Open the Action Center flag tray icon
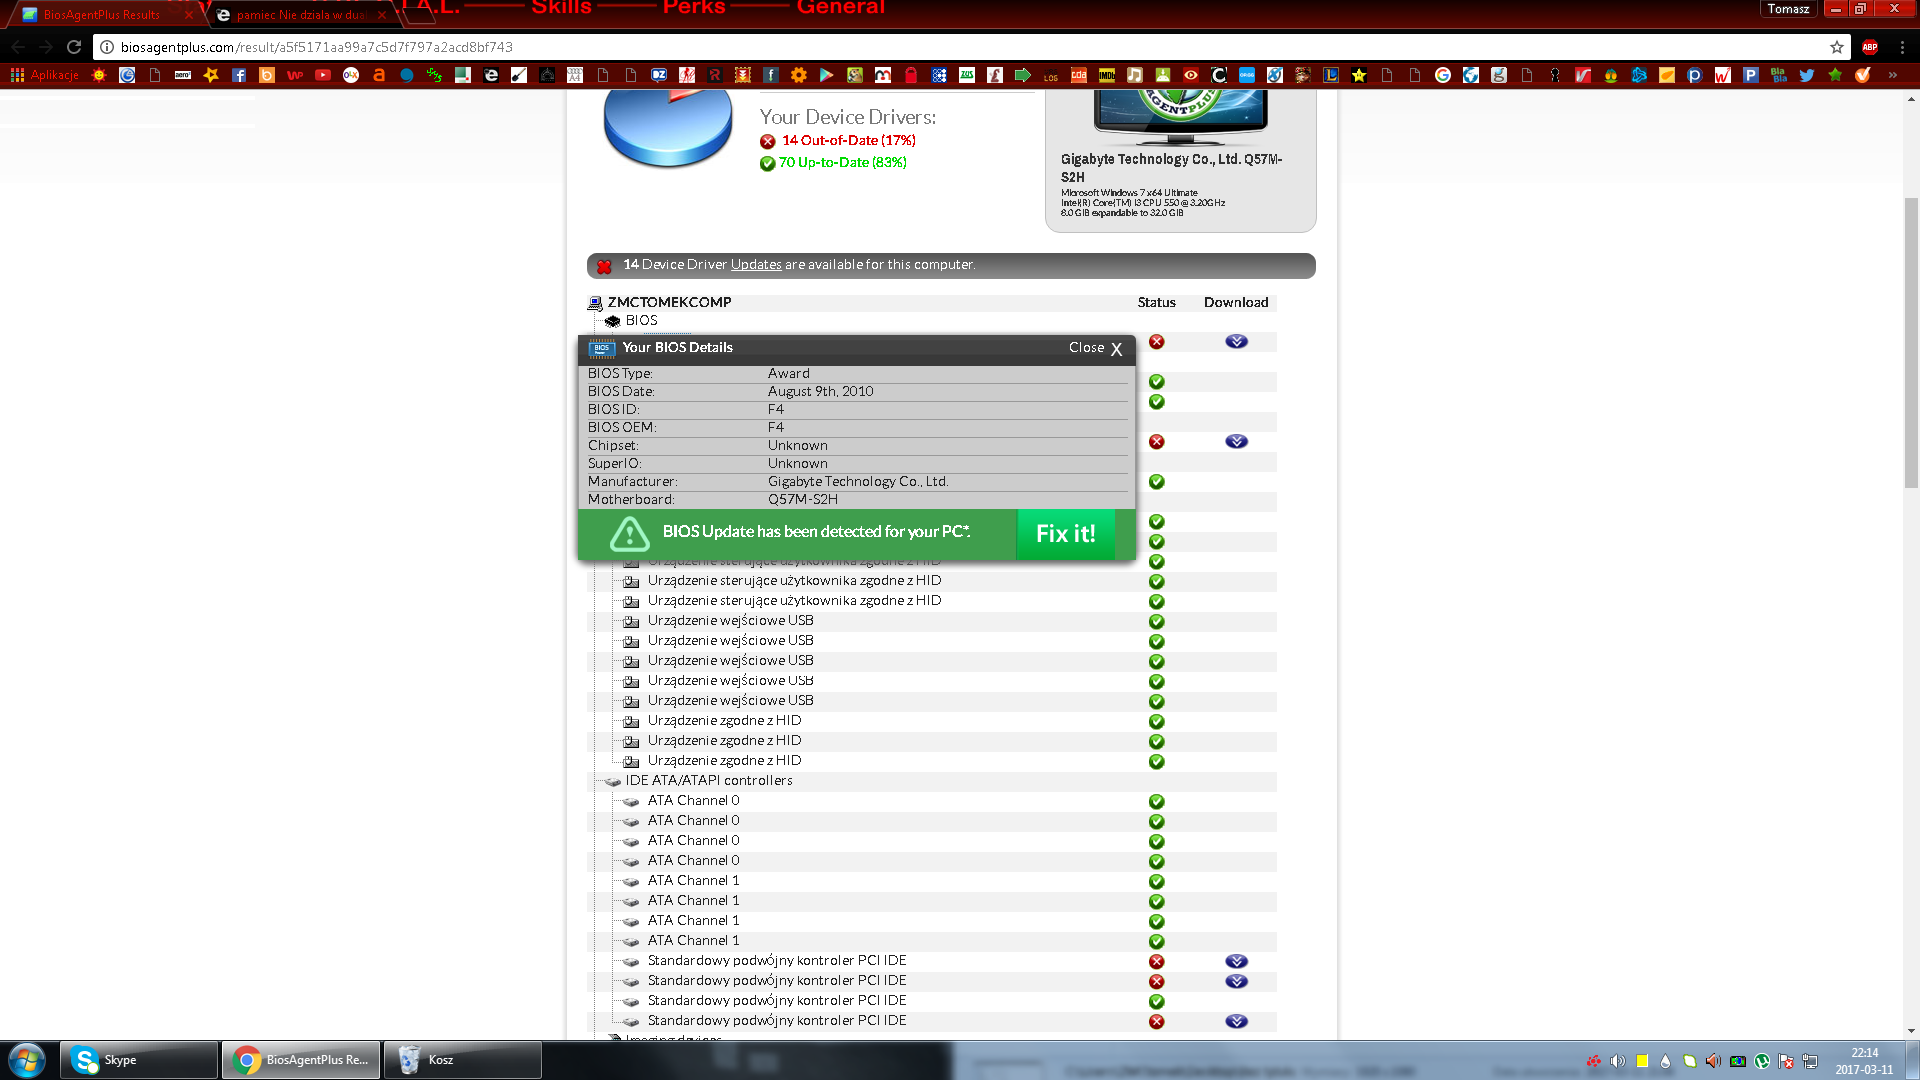 point(1786,1061)
